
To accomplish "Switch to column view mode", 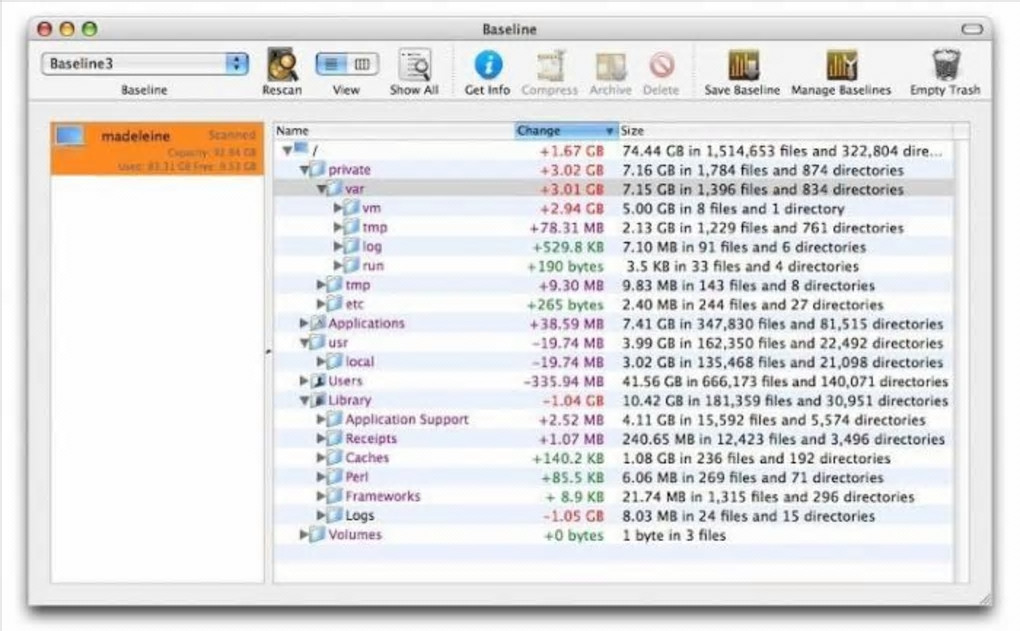I will pyautogui.click(x=362, y=64).
